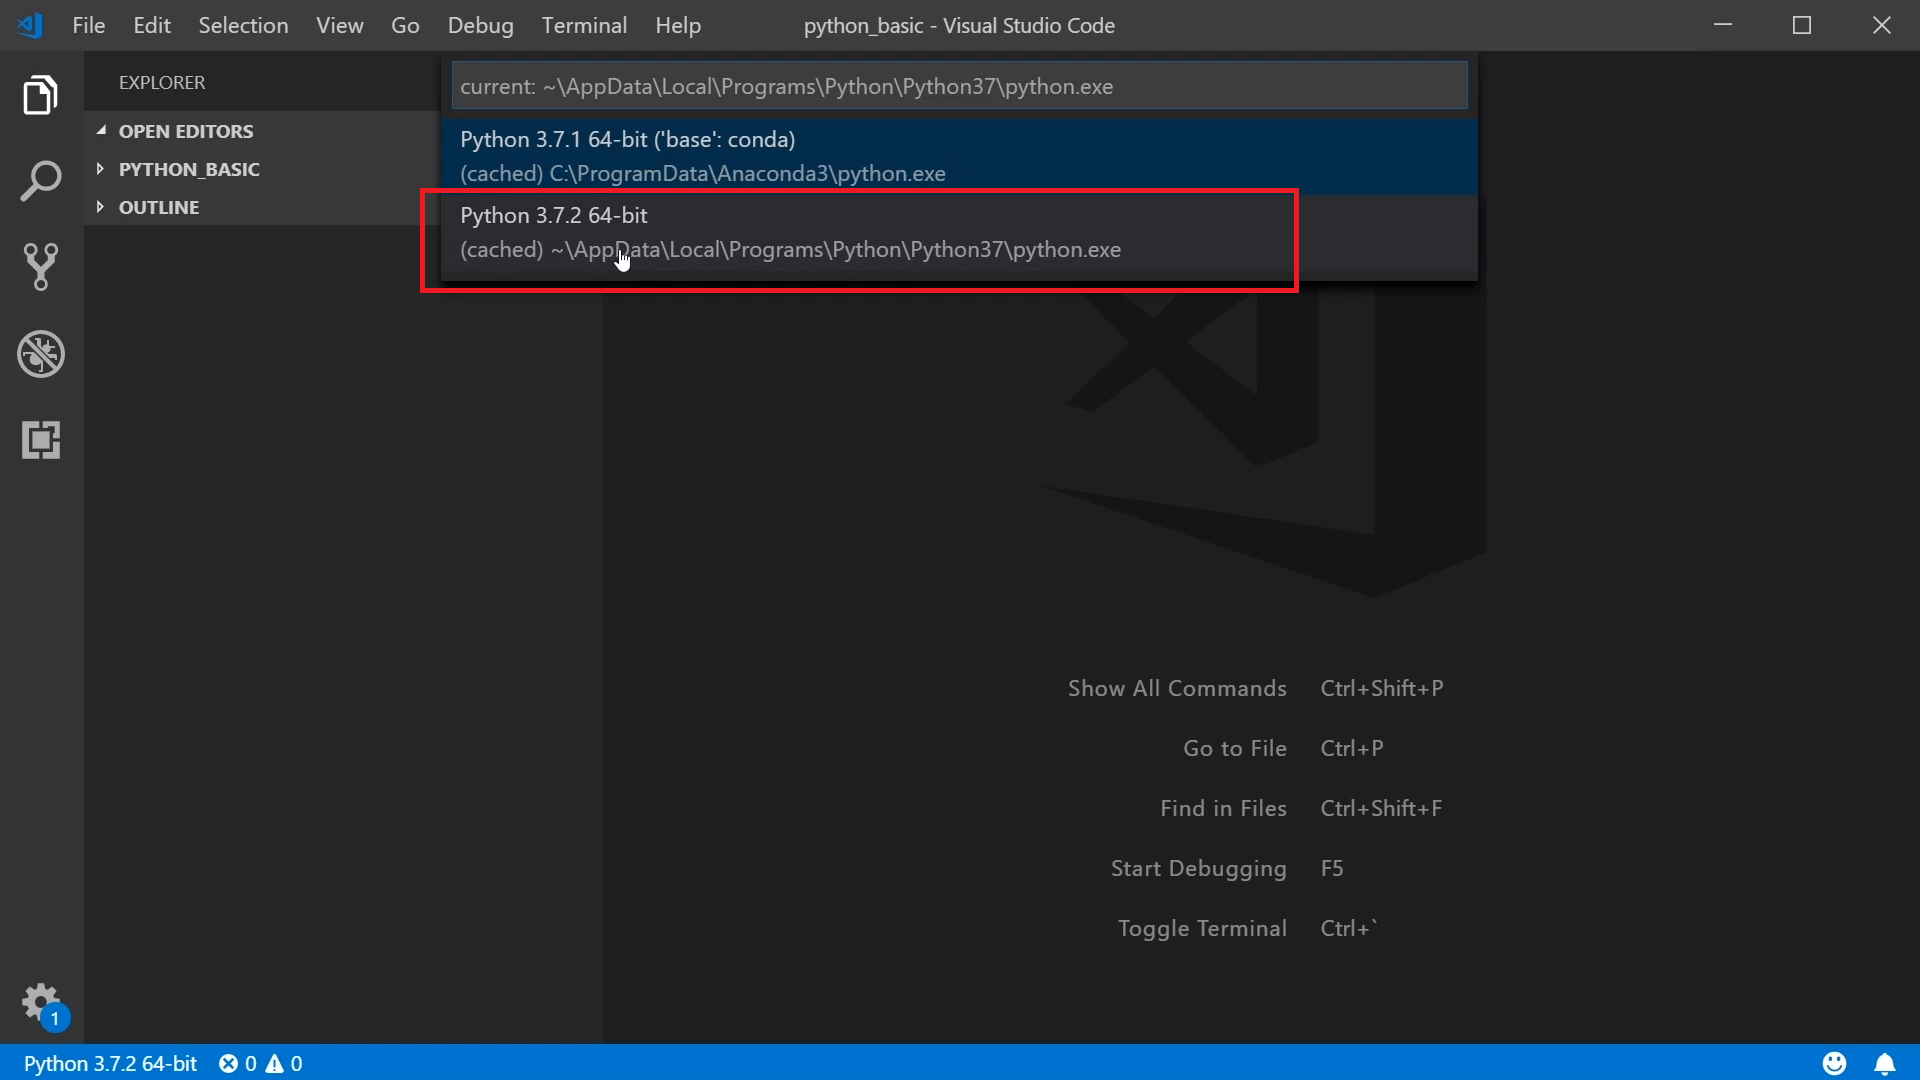
Task: Click the smiley feedback icon
Action: pos(1834,1063)
